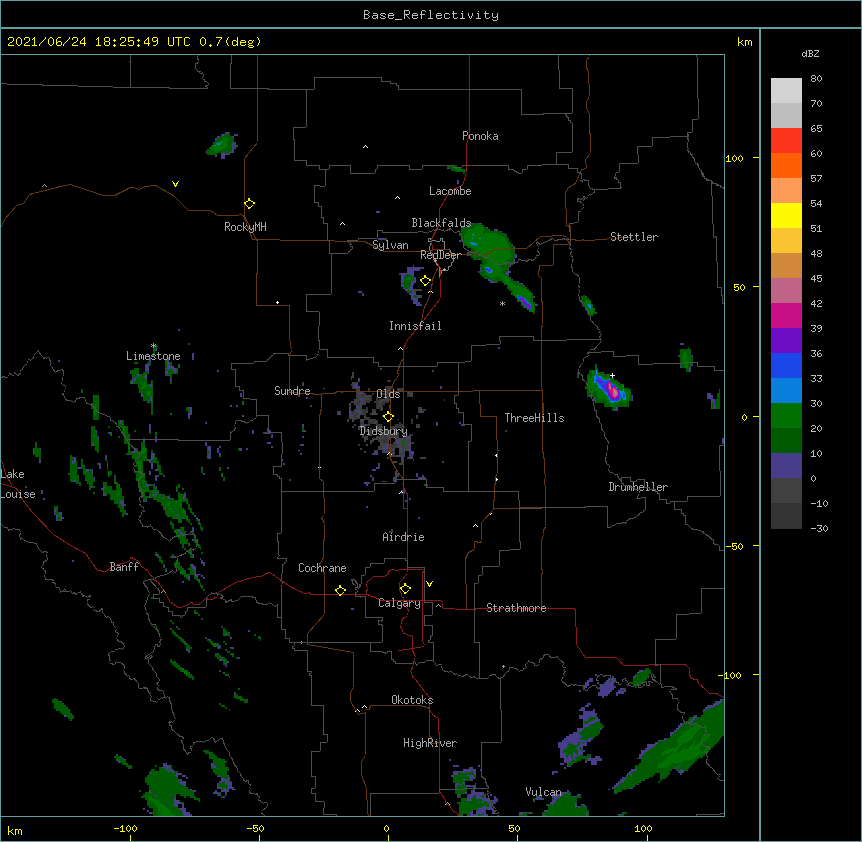Click the Blackfalds label

click(x=441, y=223)
